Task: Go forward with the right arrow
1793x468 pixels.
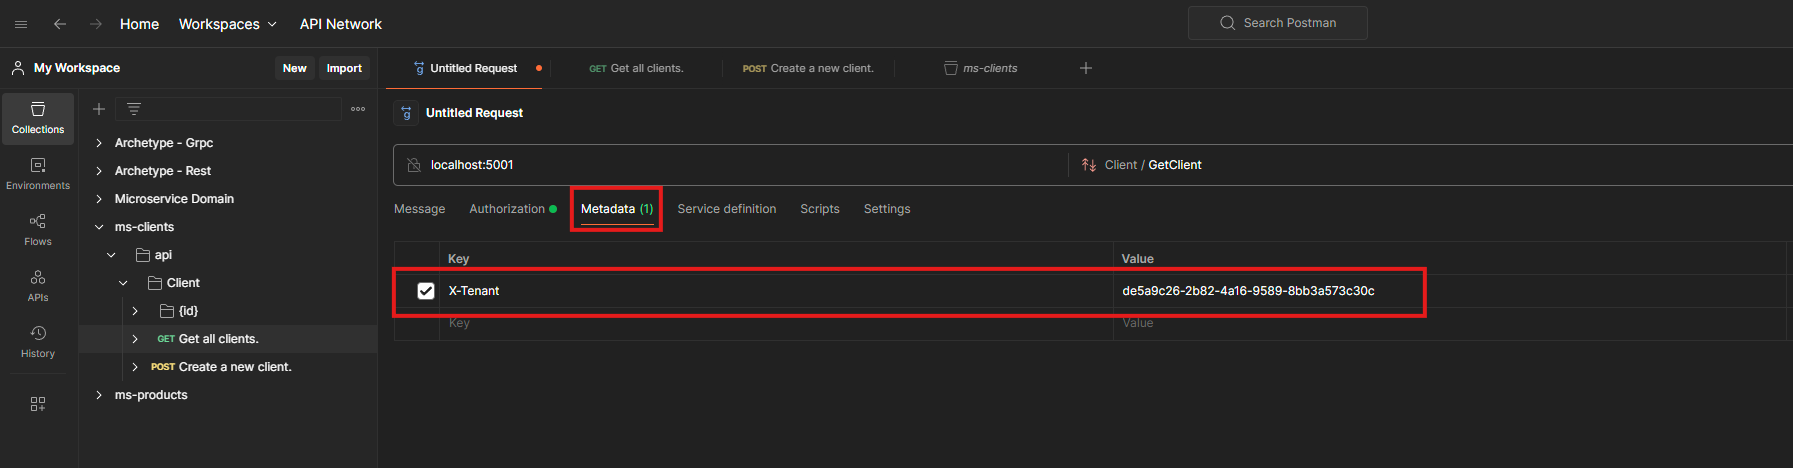Action: tap(96, 24)
